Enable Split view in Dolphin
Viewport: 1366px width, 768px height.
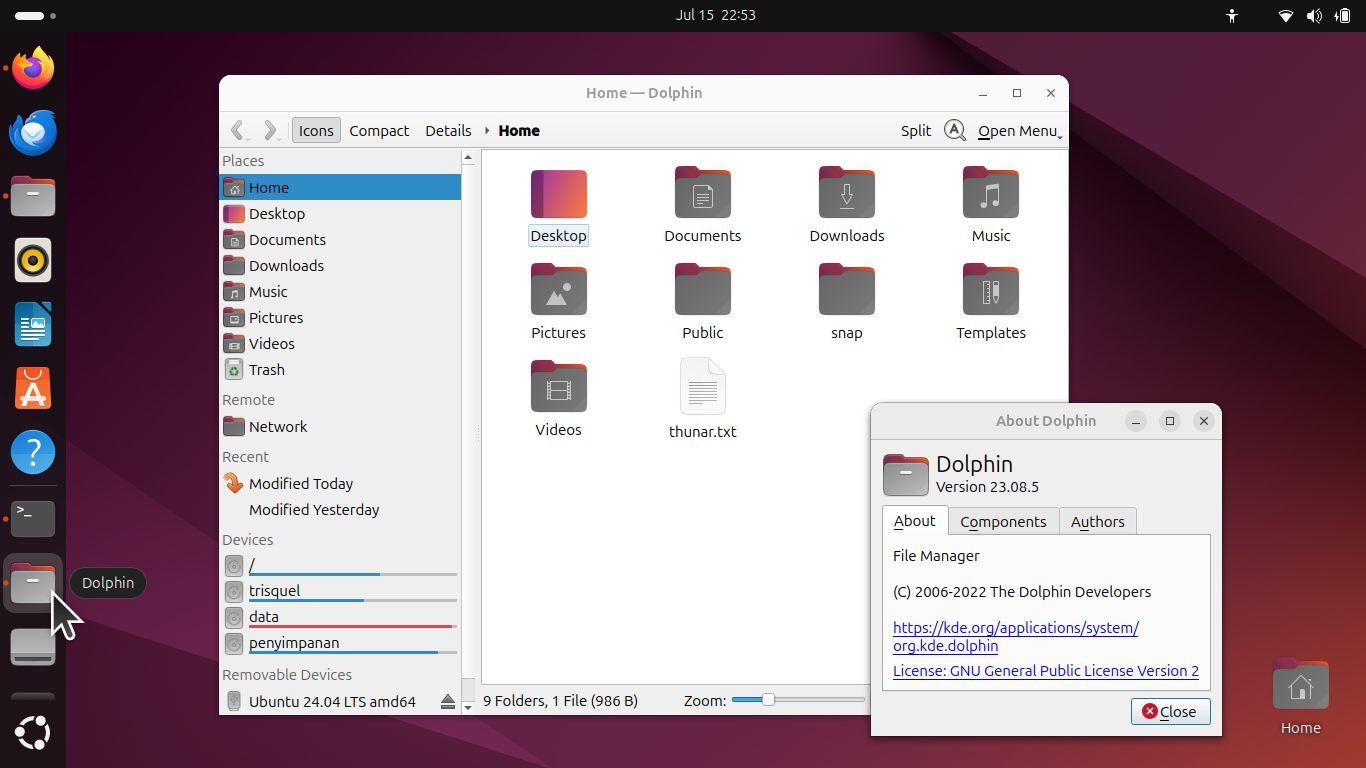(x=914, y=130)
